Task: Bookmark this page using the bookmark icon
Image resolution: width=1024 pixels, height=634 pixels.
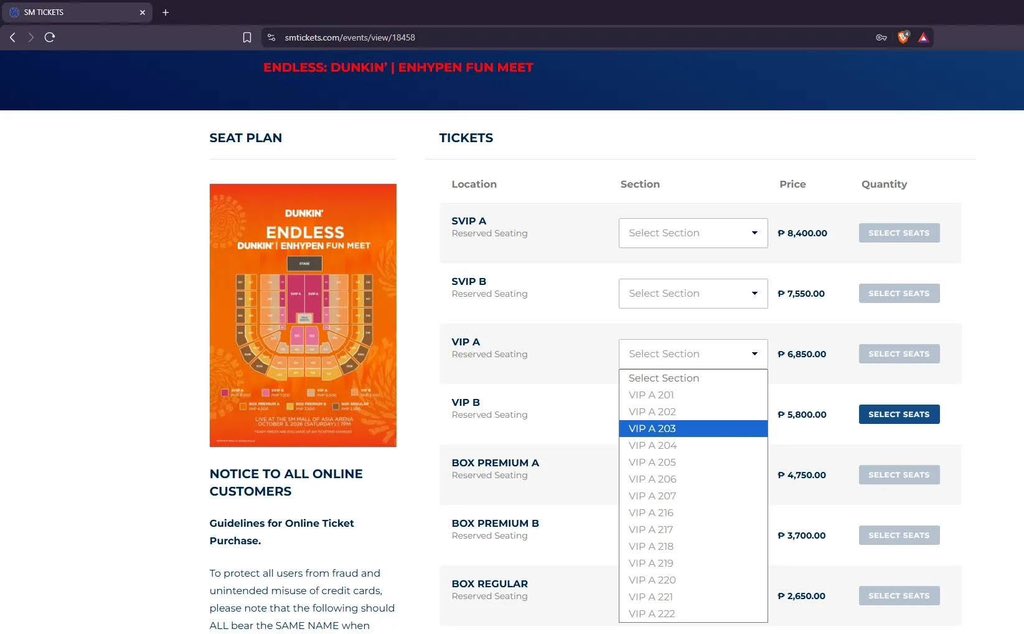Action: pyautogui.click(x=247, y=37)
